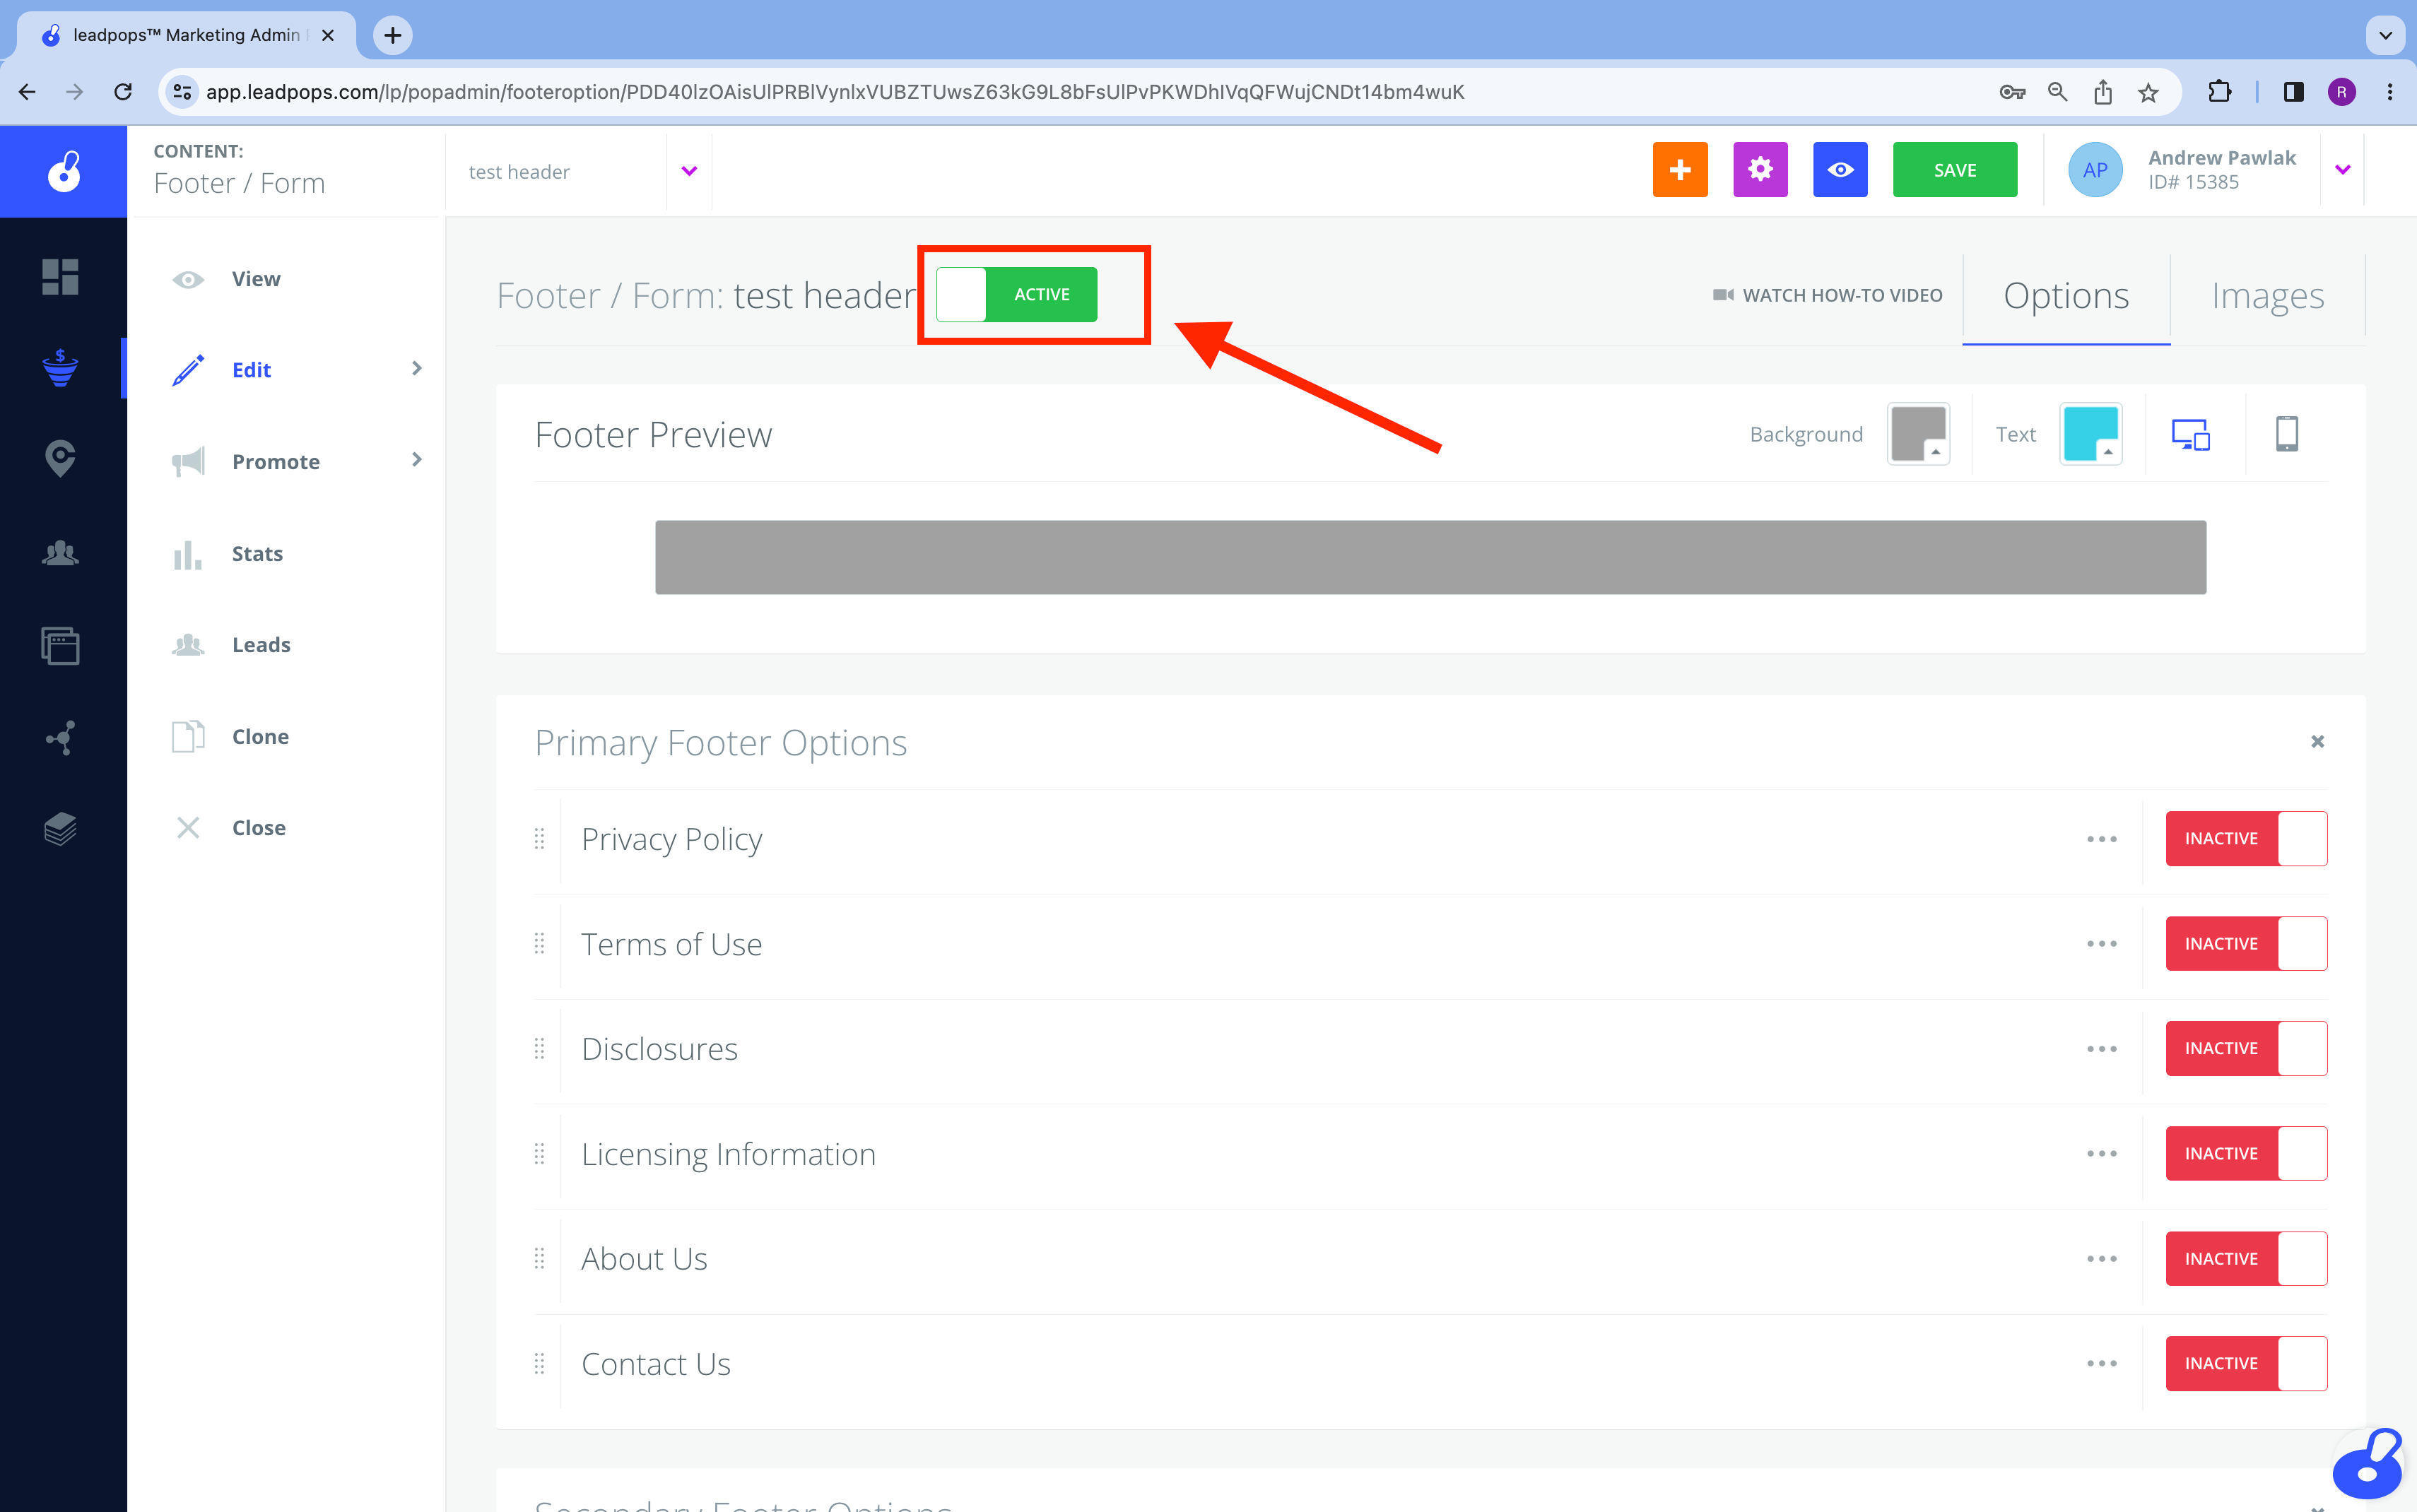Click the leadpops logo in the sidebar
The width and height of the screenshot is (2417, 1512).
(63, 171)
